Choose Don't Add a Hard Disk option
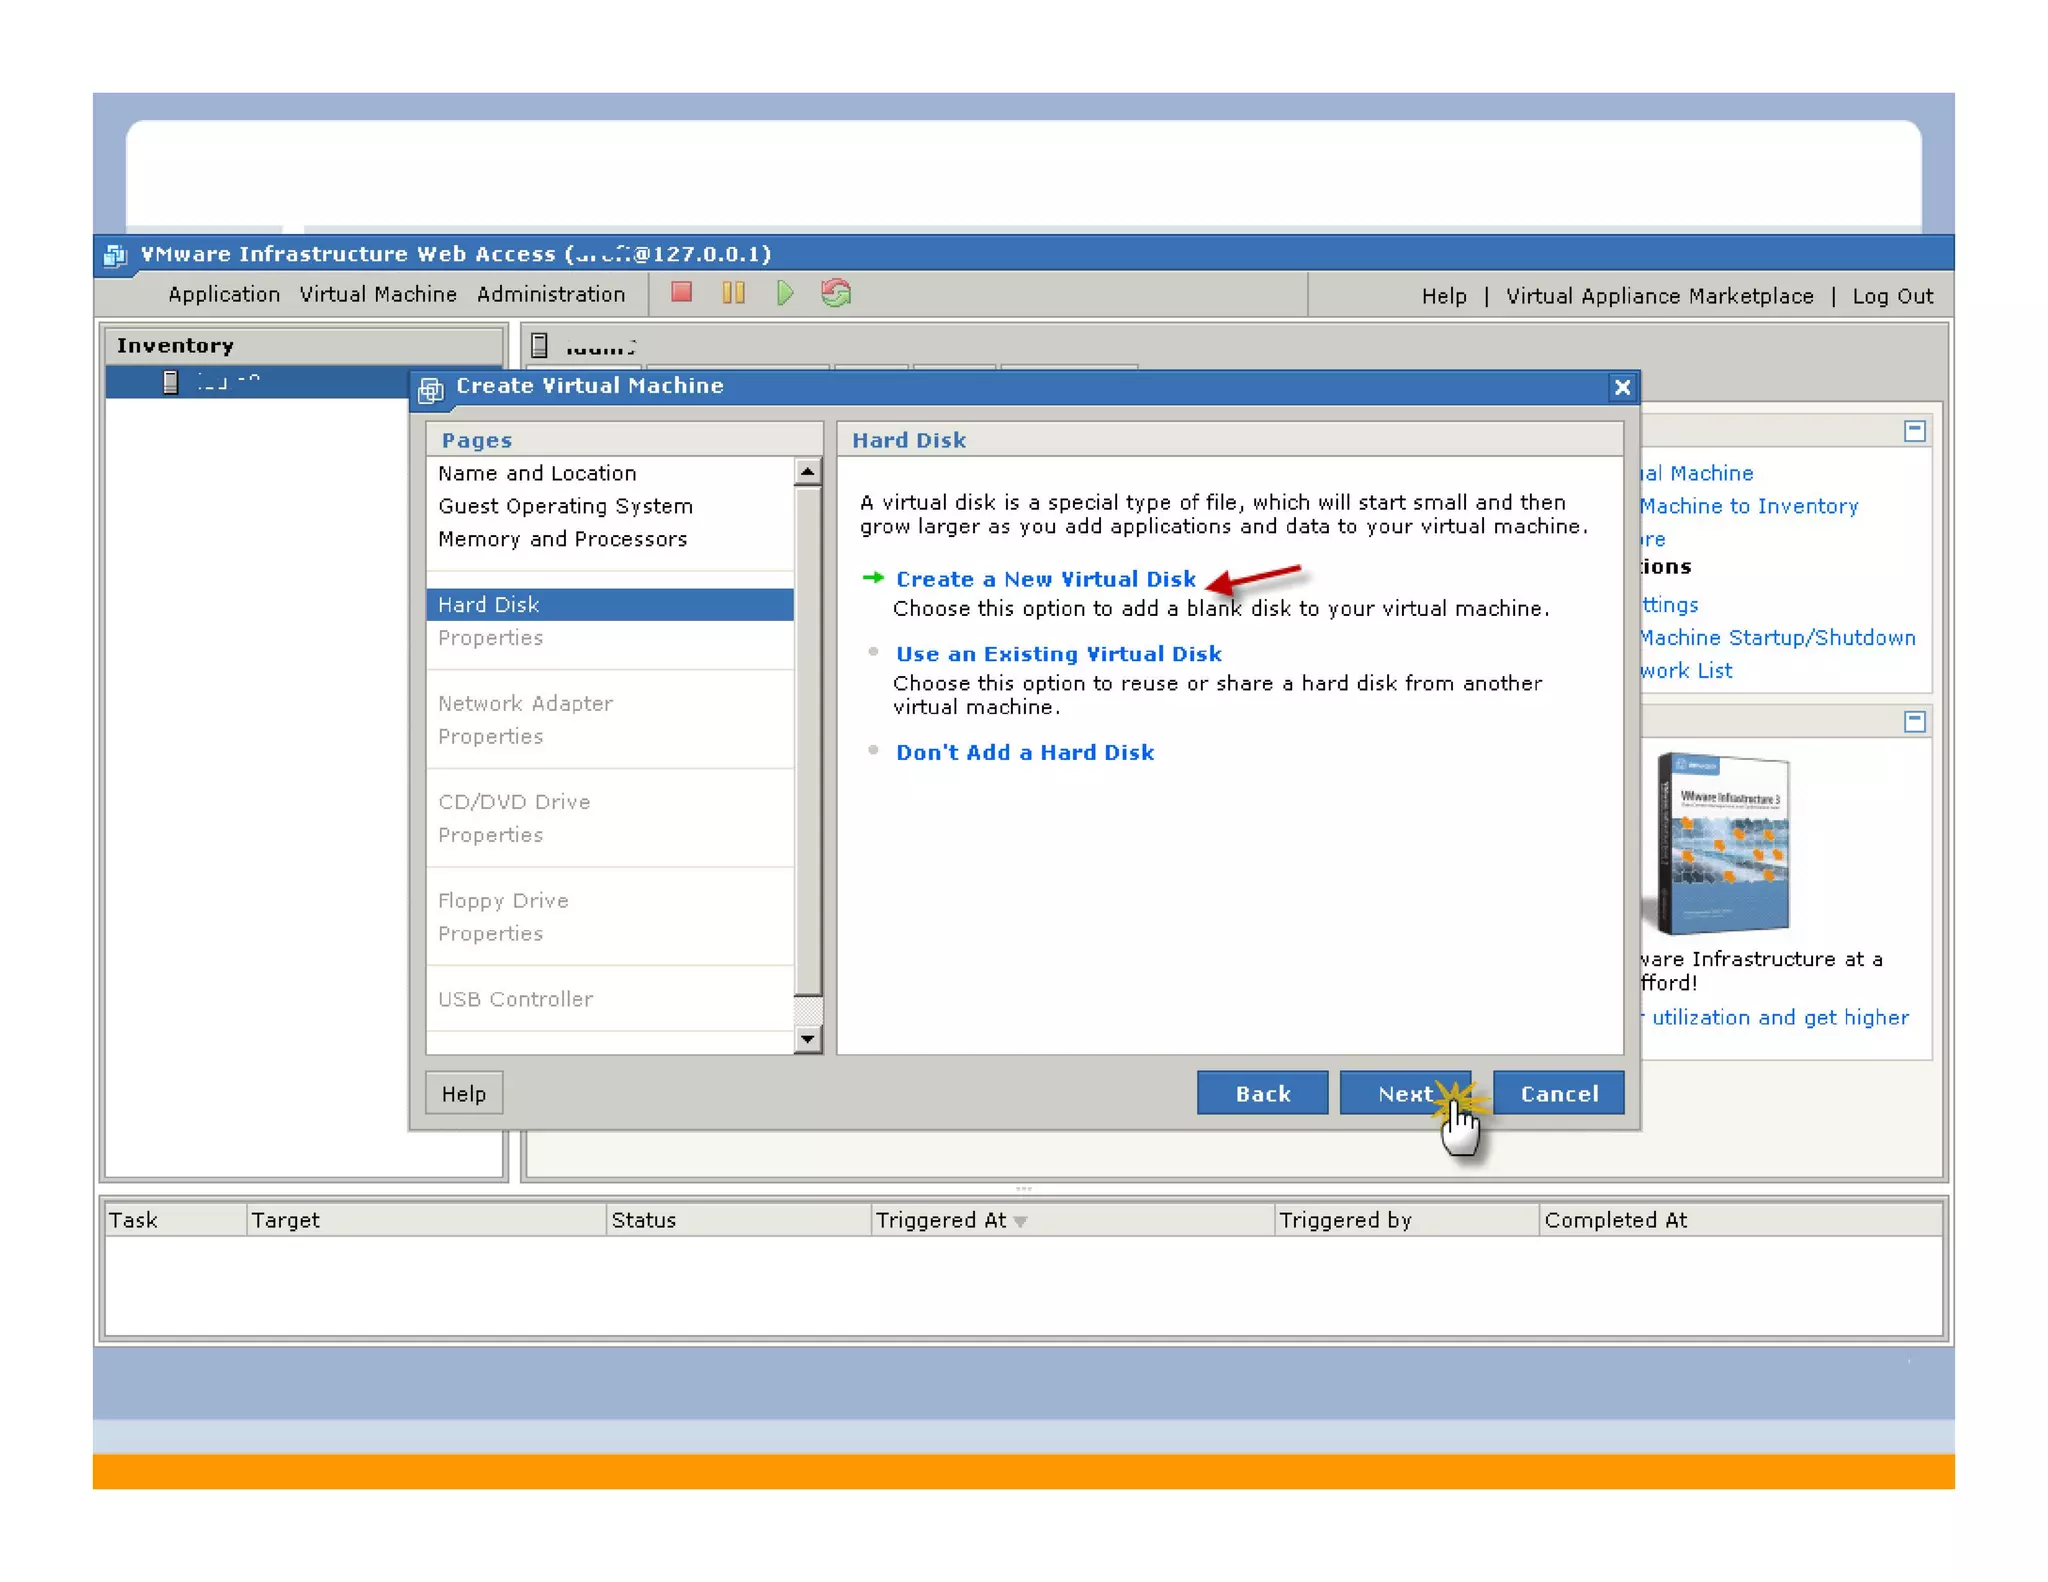Viewport: 2048px width, 1582px height. pos(1024,753)
